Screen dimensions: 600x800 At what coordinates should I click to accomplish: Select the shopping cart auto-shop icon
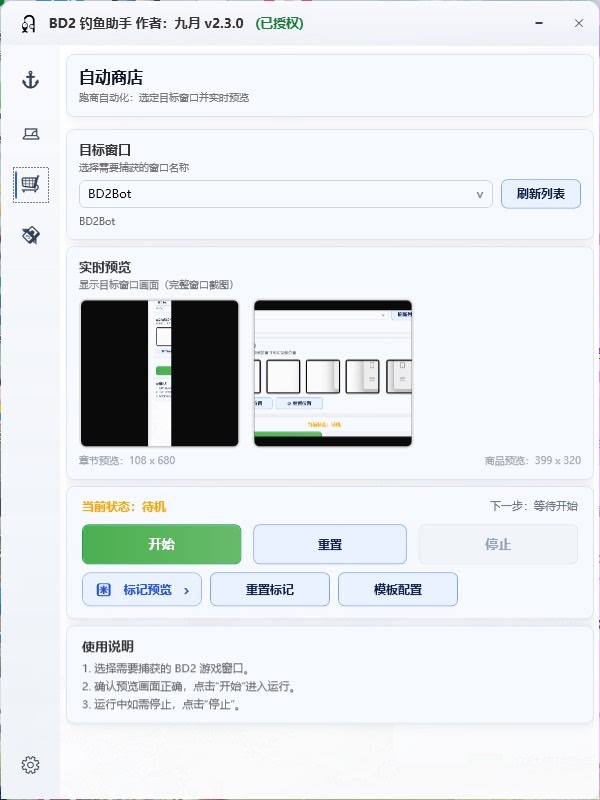click(x=31, y=185)
